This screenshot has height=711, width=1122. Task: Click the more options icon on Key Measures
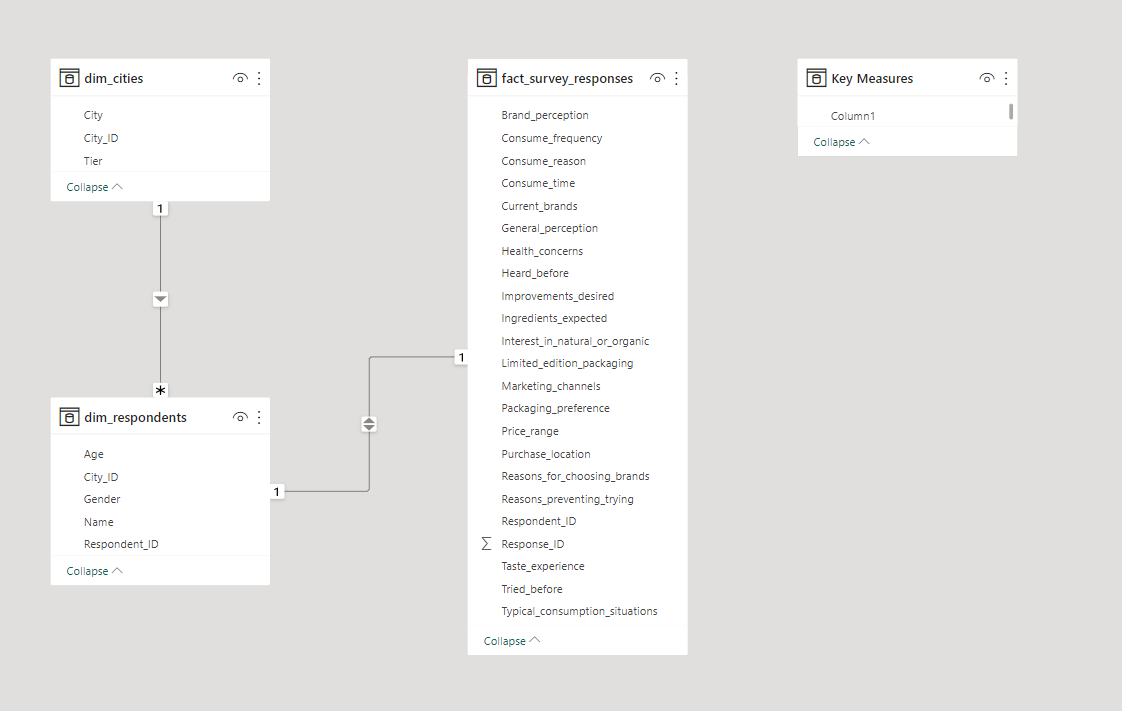(1005, 77)
